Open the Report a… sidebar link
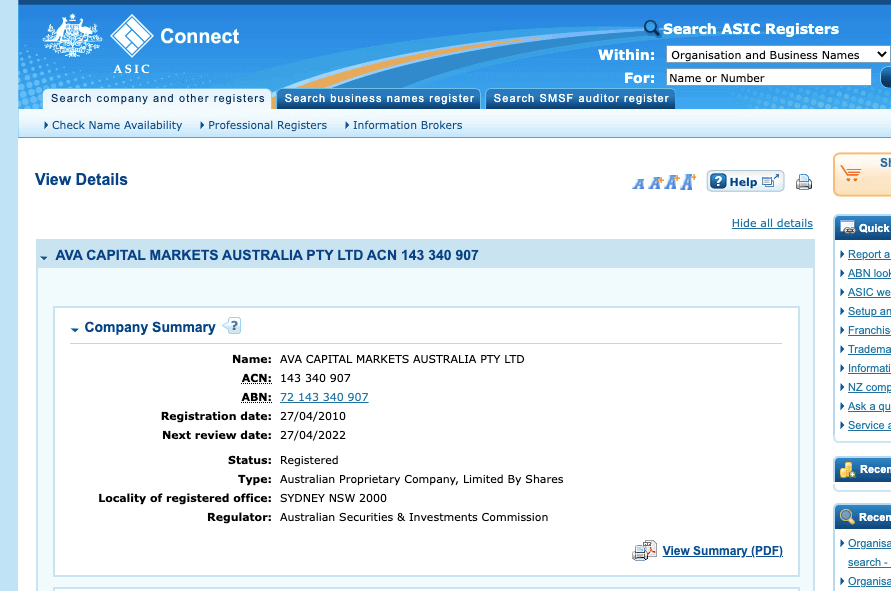 tap(869, 254)
